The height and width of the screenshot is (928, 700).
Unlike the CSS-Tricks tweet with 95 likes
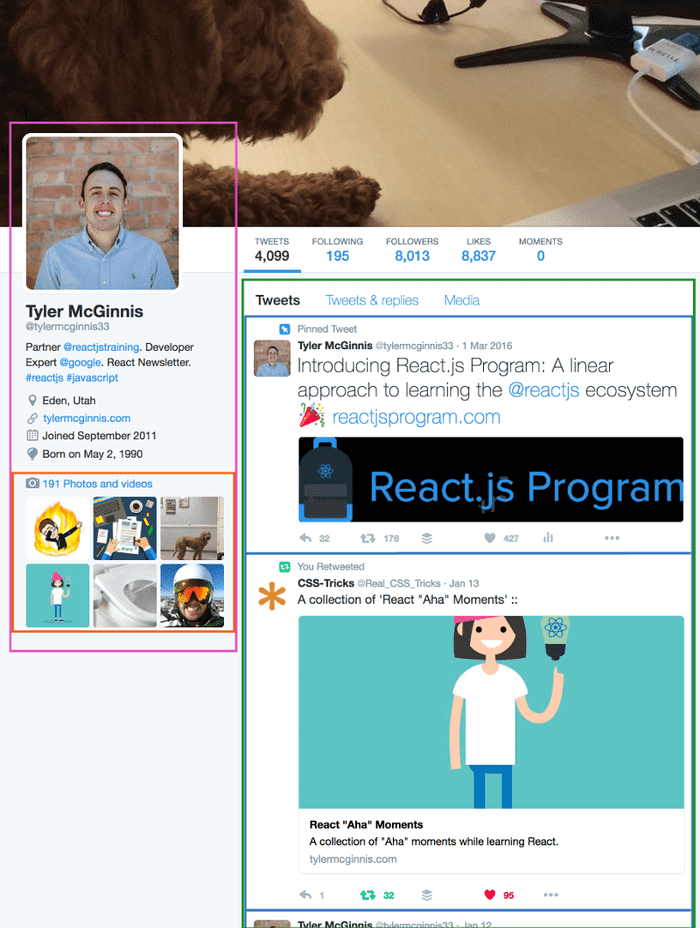(489, 895)
